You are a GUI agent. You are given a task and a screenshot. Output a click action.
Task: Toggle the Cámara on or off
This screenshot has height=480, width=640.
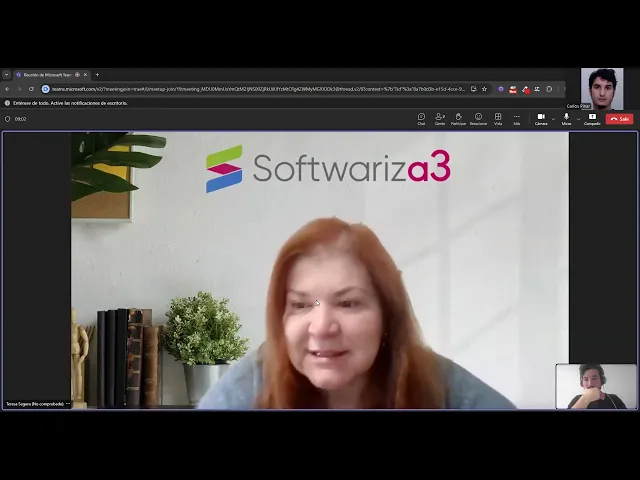pyautogui.click(x=541, y=119)
